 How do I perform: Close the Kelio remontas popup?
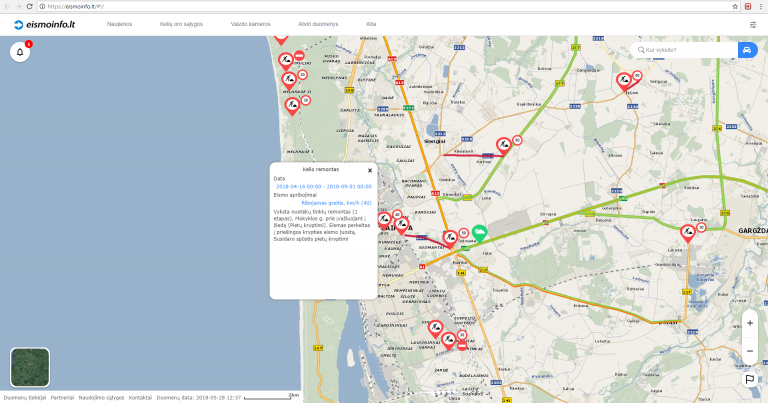[x=369, y=170]
